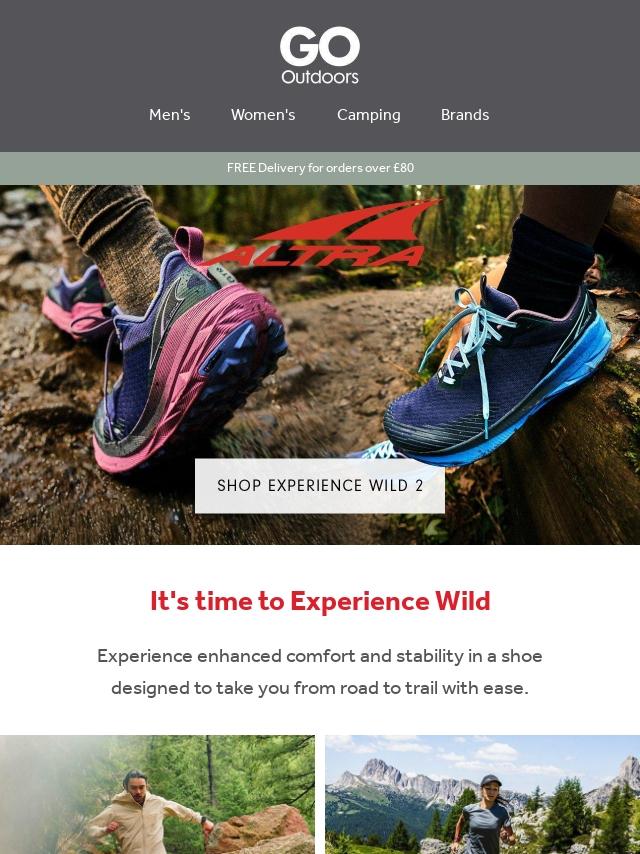Click the Shop Experience Wild 2 button
This screenshot has height=854, width=640.
[320, 486]
